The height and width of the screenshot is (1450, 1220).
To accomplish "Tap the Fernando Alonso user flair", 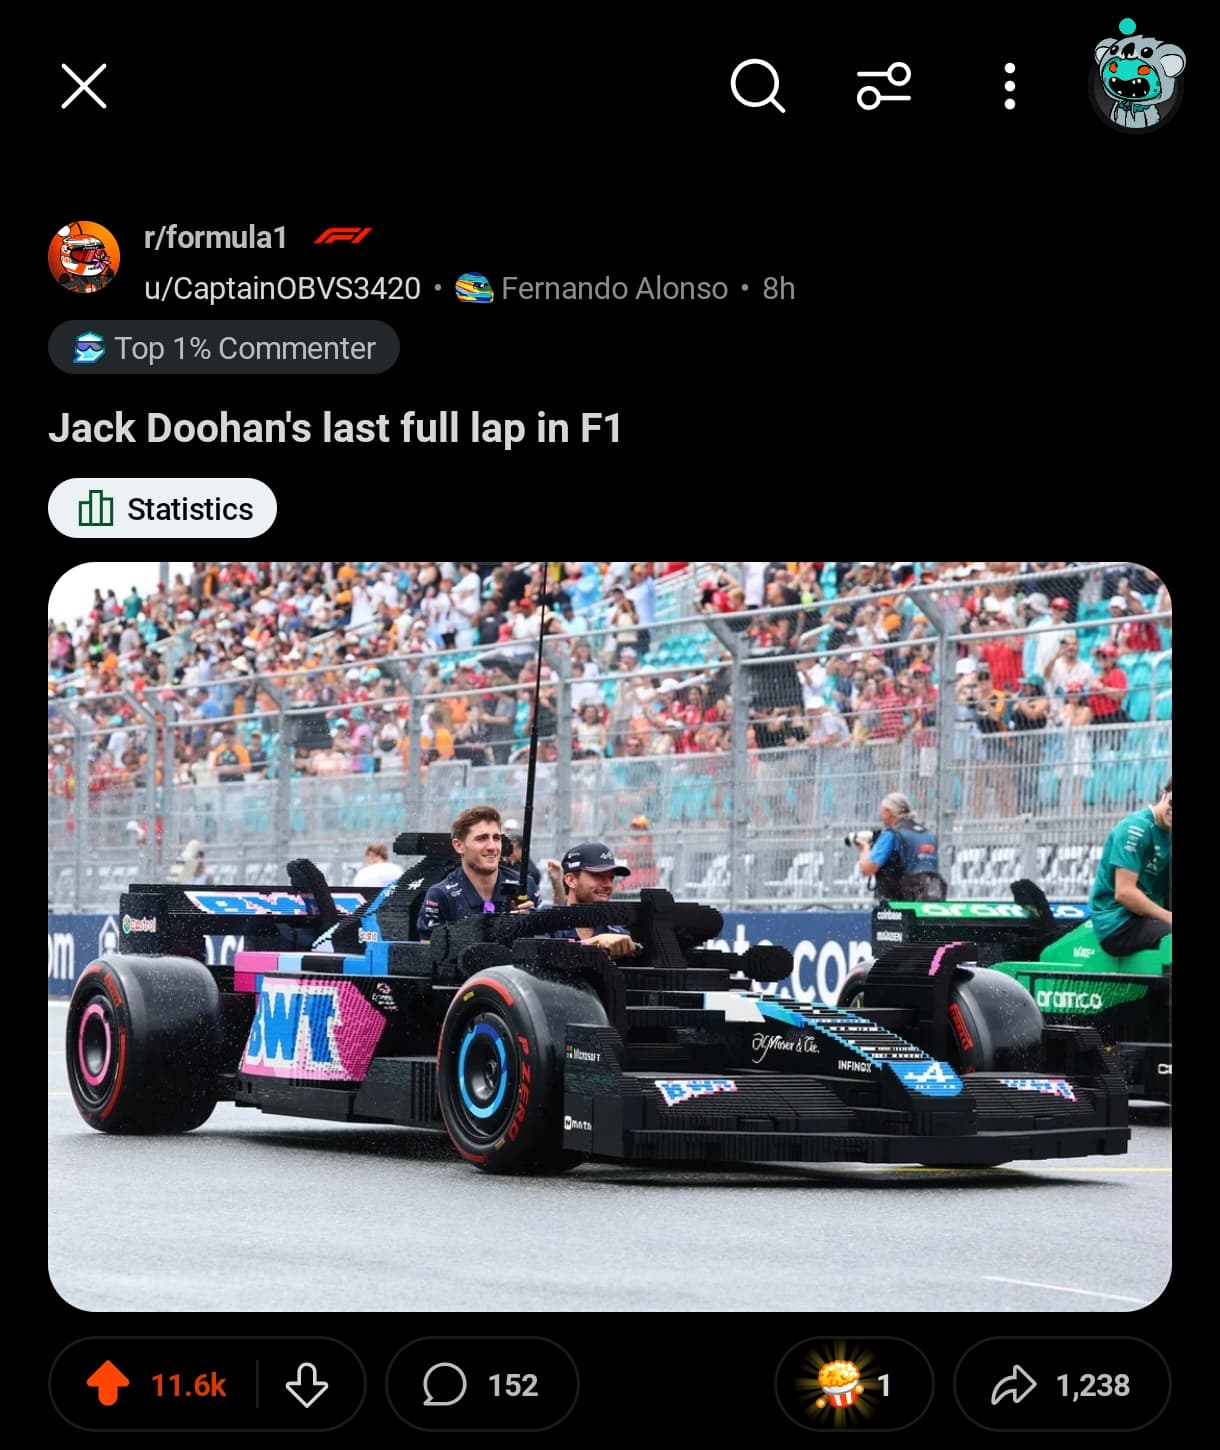I will 592,289.
